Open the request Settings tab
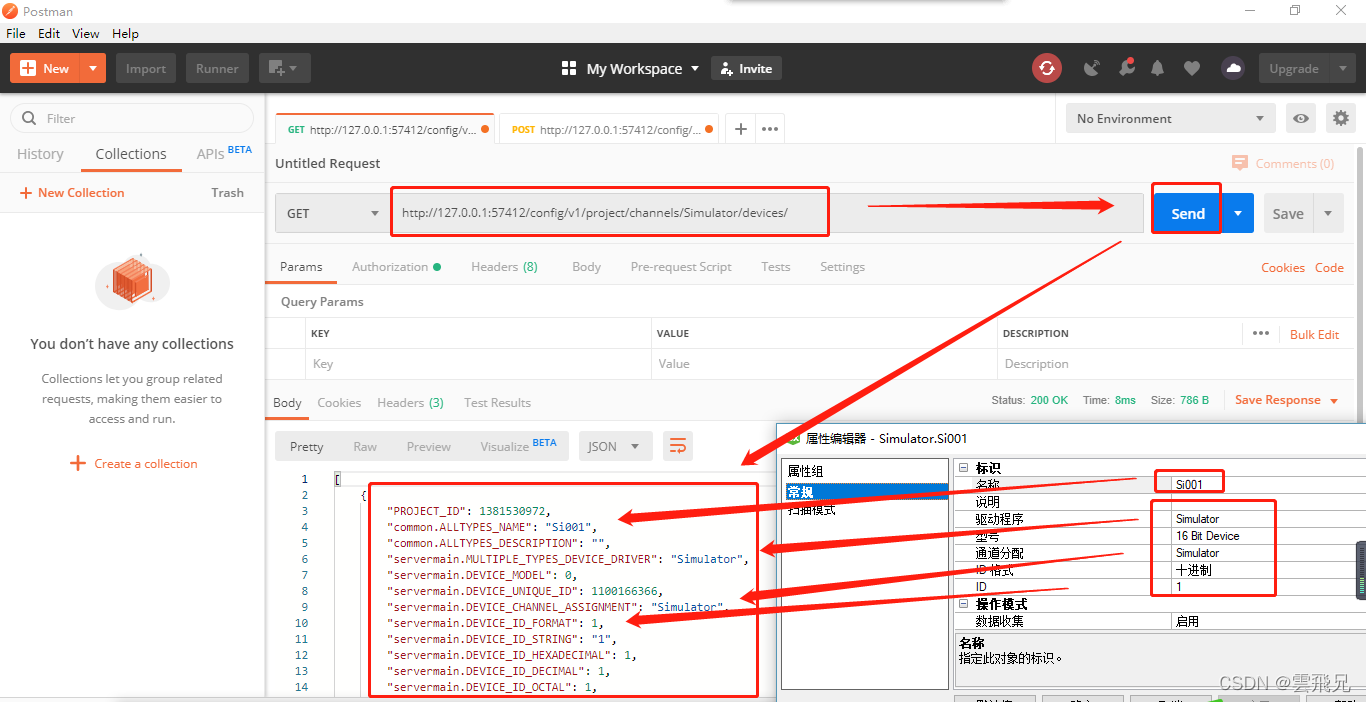Image resolution: width=1366 pixels, height=702 pixels. (x=842, y=267)
